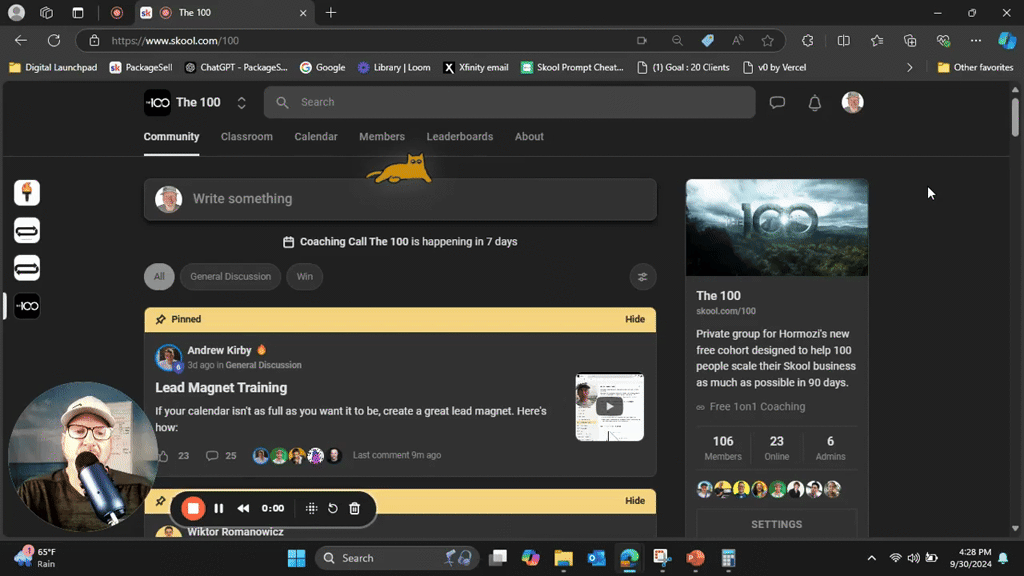Stop the screen recording
This screenshot has height=576, width=1024.
(x=193, y=508)
